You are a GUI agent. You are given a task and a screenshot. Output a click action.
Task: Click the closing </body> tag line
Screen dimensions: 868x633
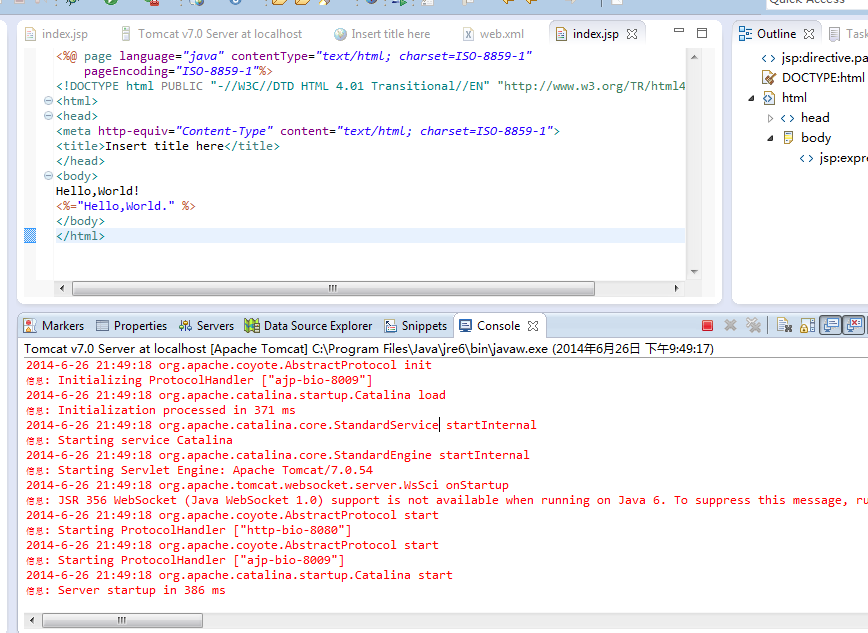coord(80,221)
